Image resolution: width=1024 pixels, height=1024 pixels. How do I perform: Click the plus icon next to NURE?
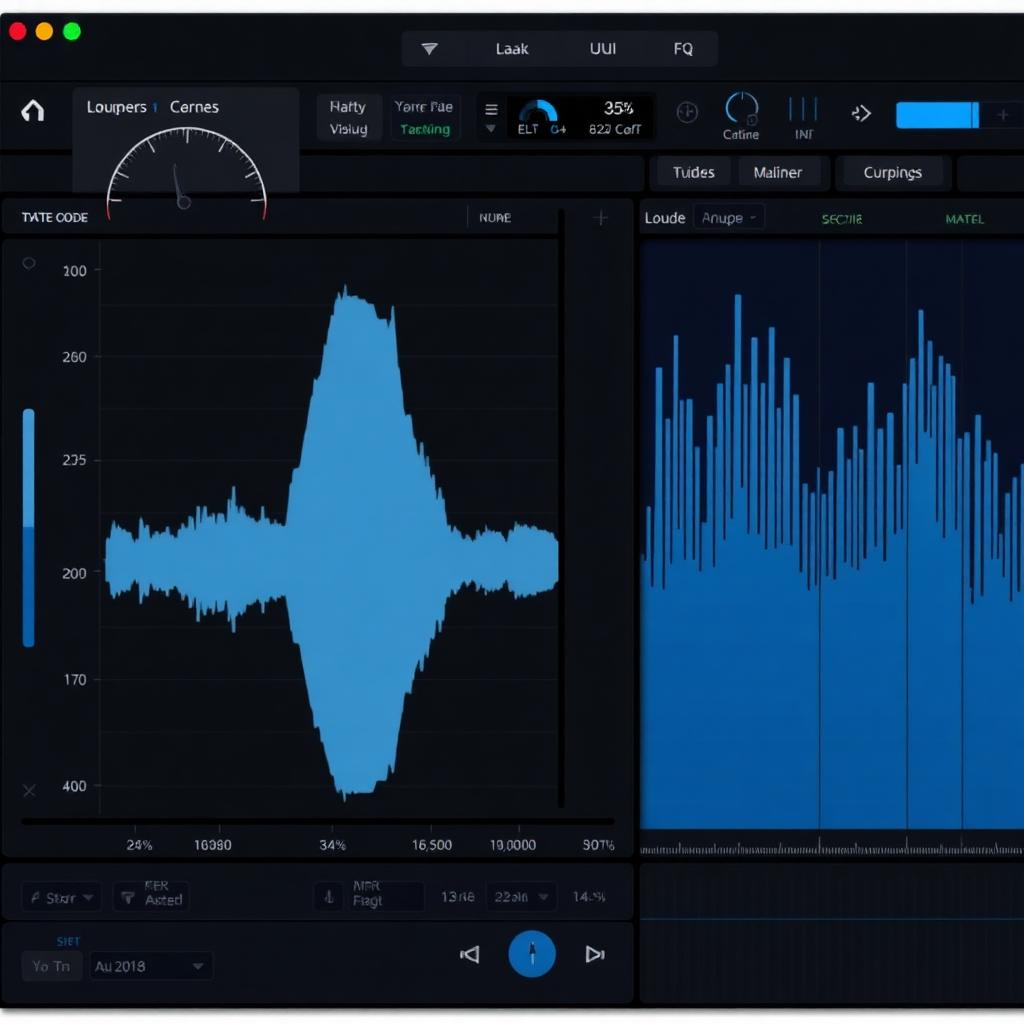point(600,218)
